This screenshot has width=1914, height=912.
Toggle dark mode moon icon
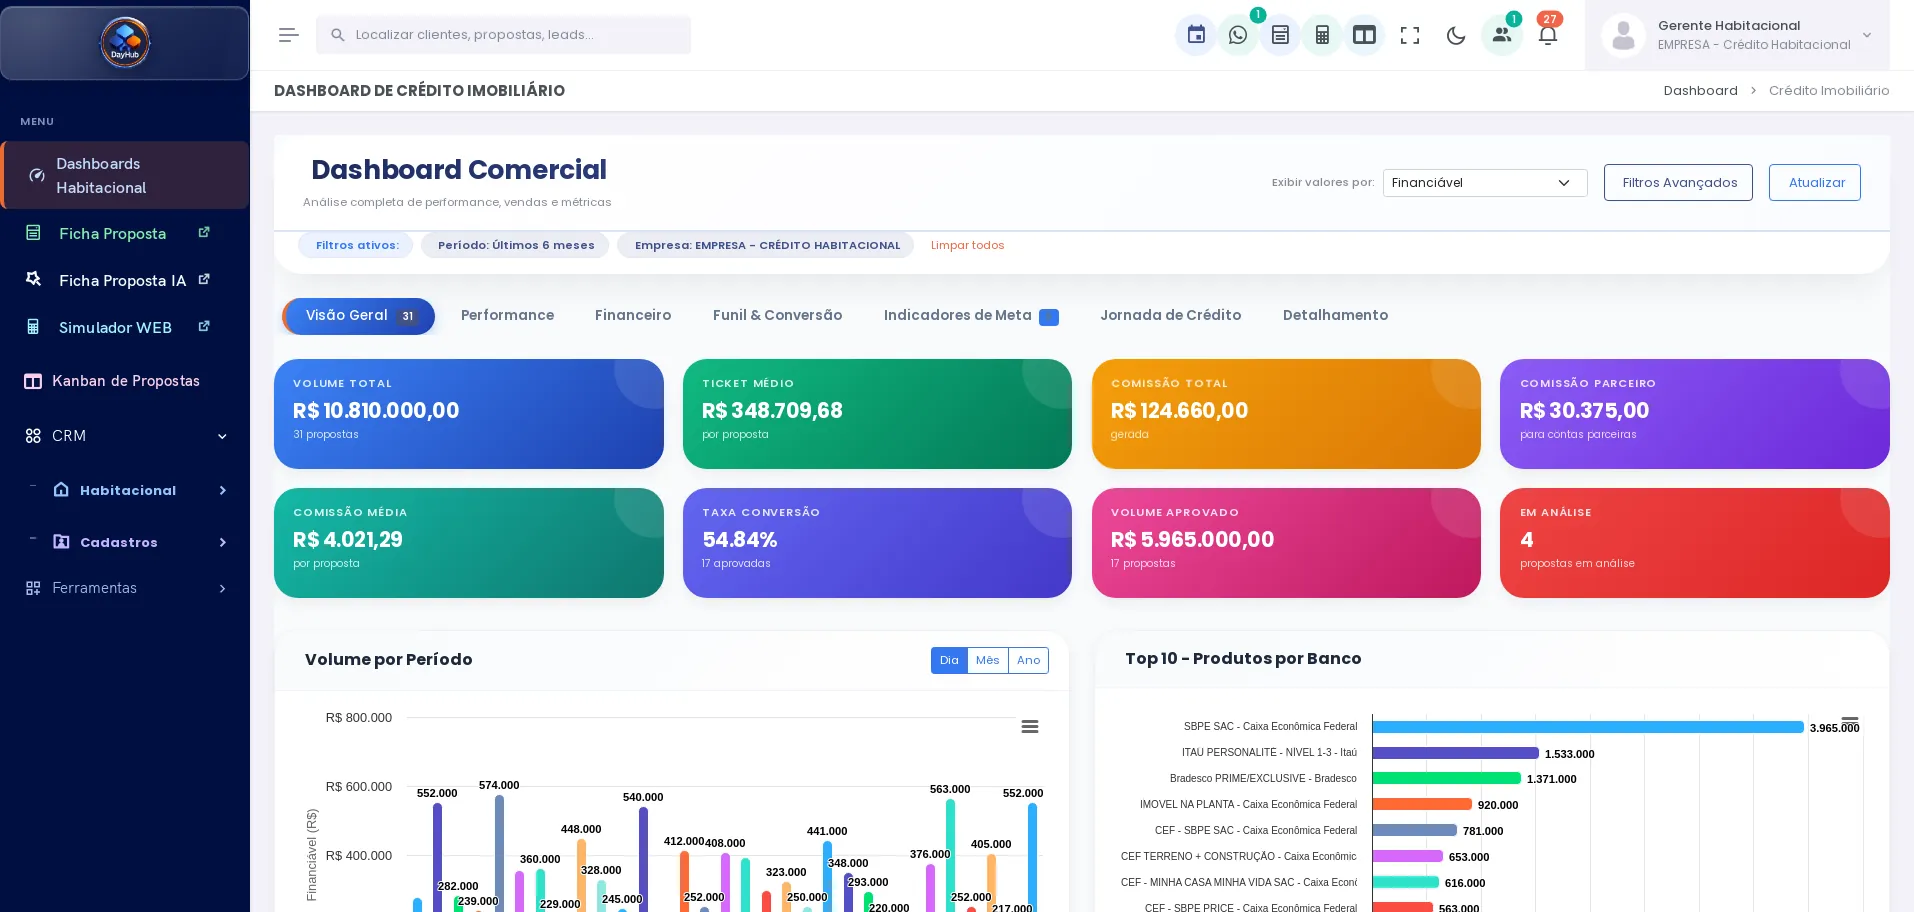pos(1456,35)
